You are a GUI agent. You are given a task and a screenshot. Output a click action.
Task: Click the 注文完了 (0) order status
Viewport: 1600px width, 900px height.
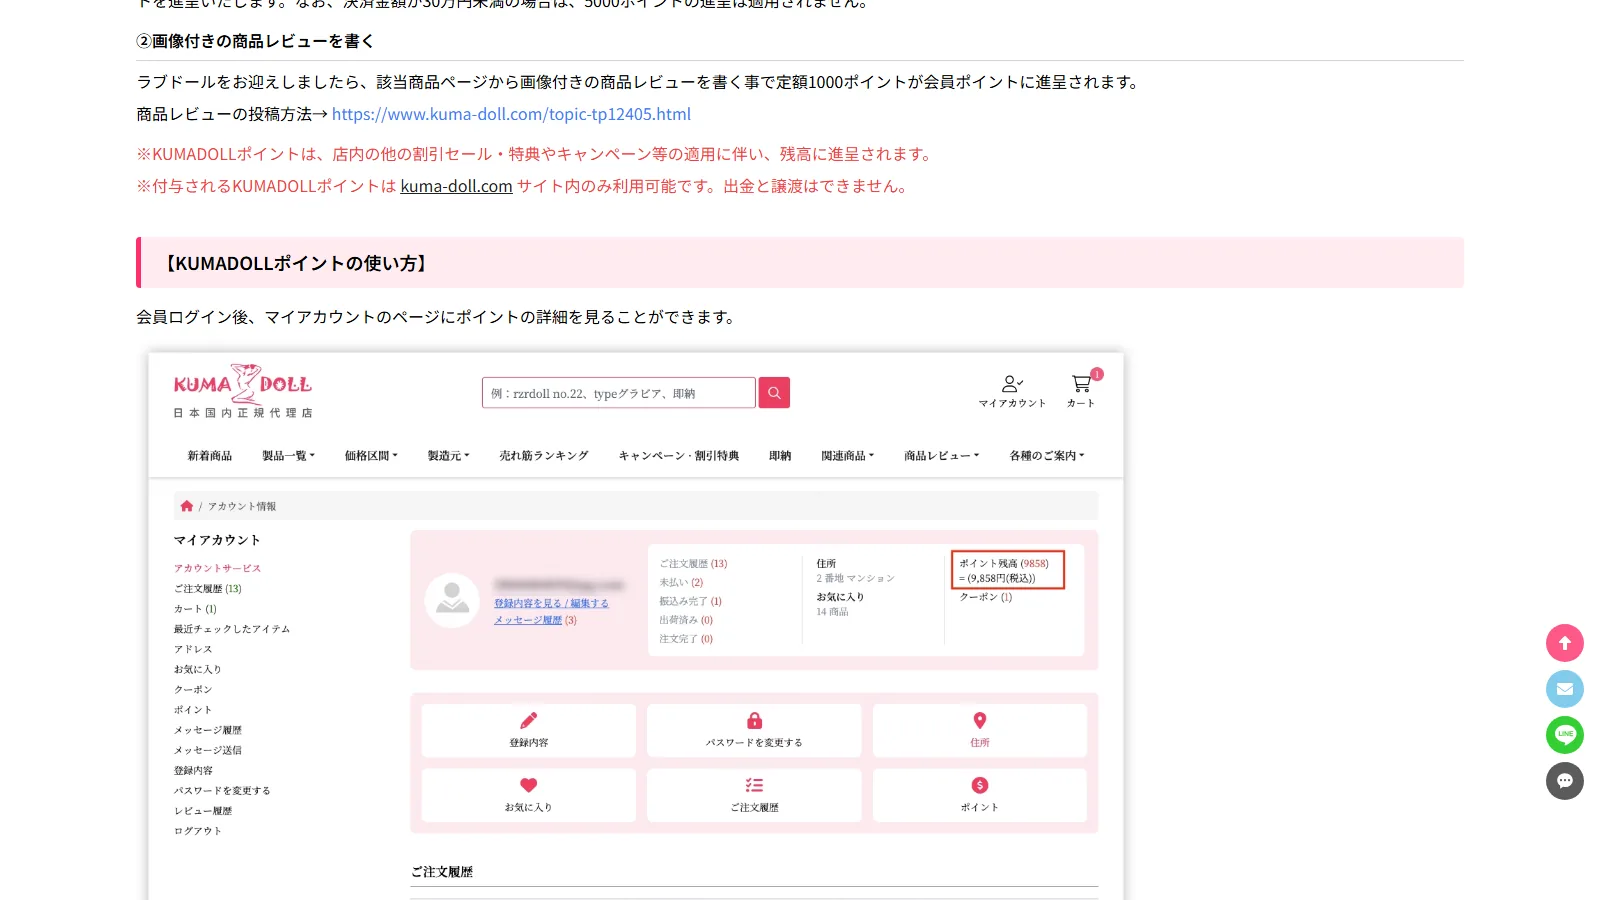point(686,639)
